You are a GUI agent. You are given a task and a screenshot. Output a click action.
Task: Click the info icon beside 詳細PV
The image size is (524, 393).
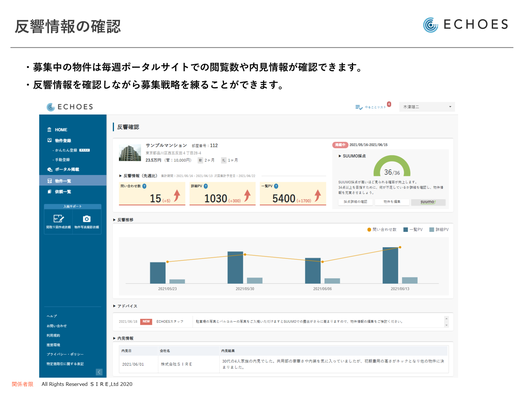click(x=206, y=186)
